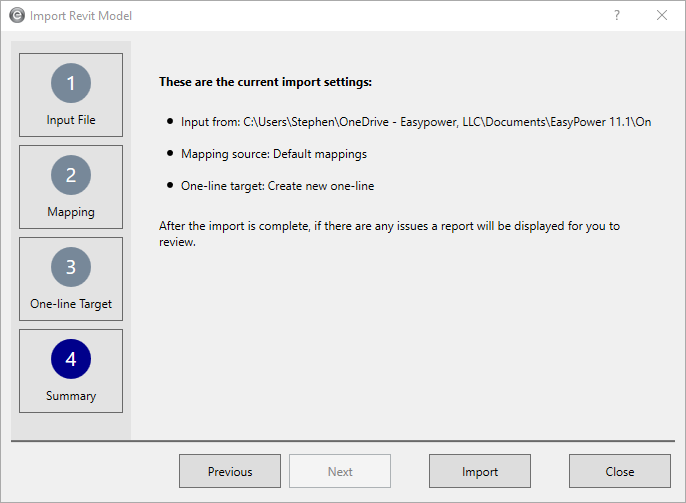This screenshot has height=503, width=686.
Task: Open the One-line Target step label
Action: (x=71, y=304)
